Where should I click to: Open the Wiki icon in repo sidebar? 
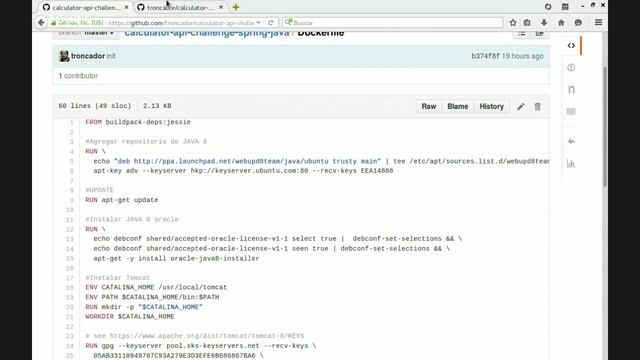[x=571, y=111]
